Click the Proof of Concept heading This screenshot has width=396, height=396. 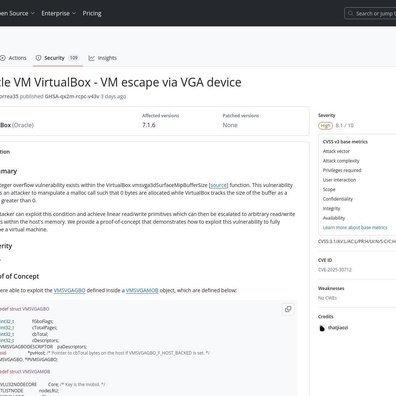tap(19, 276)
